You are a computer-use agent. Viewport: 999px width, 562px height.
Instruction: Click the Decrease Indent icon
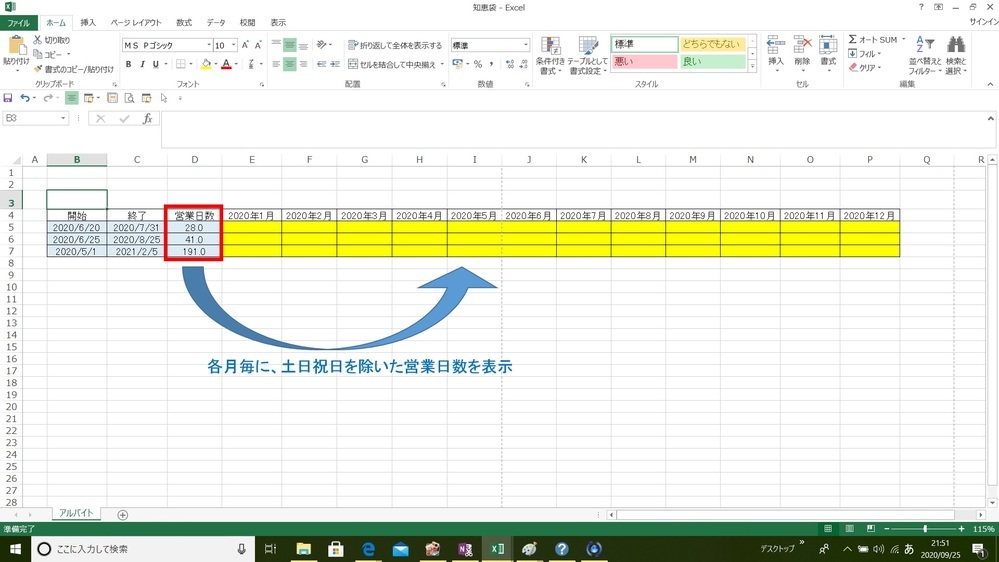[x=321, y=64]
